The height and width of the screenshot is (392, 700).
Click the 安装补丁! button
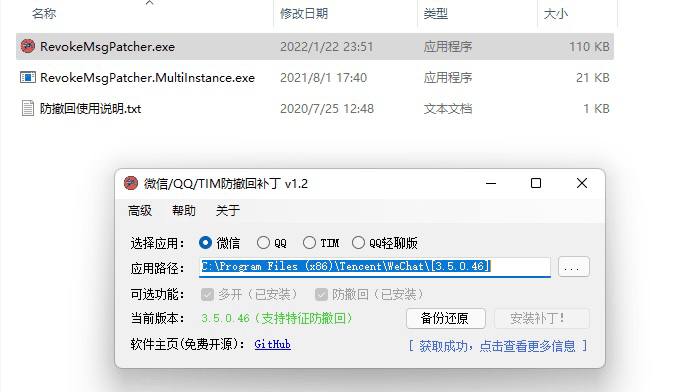tap(542, 318)
